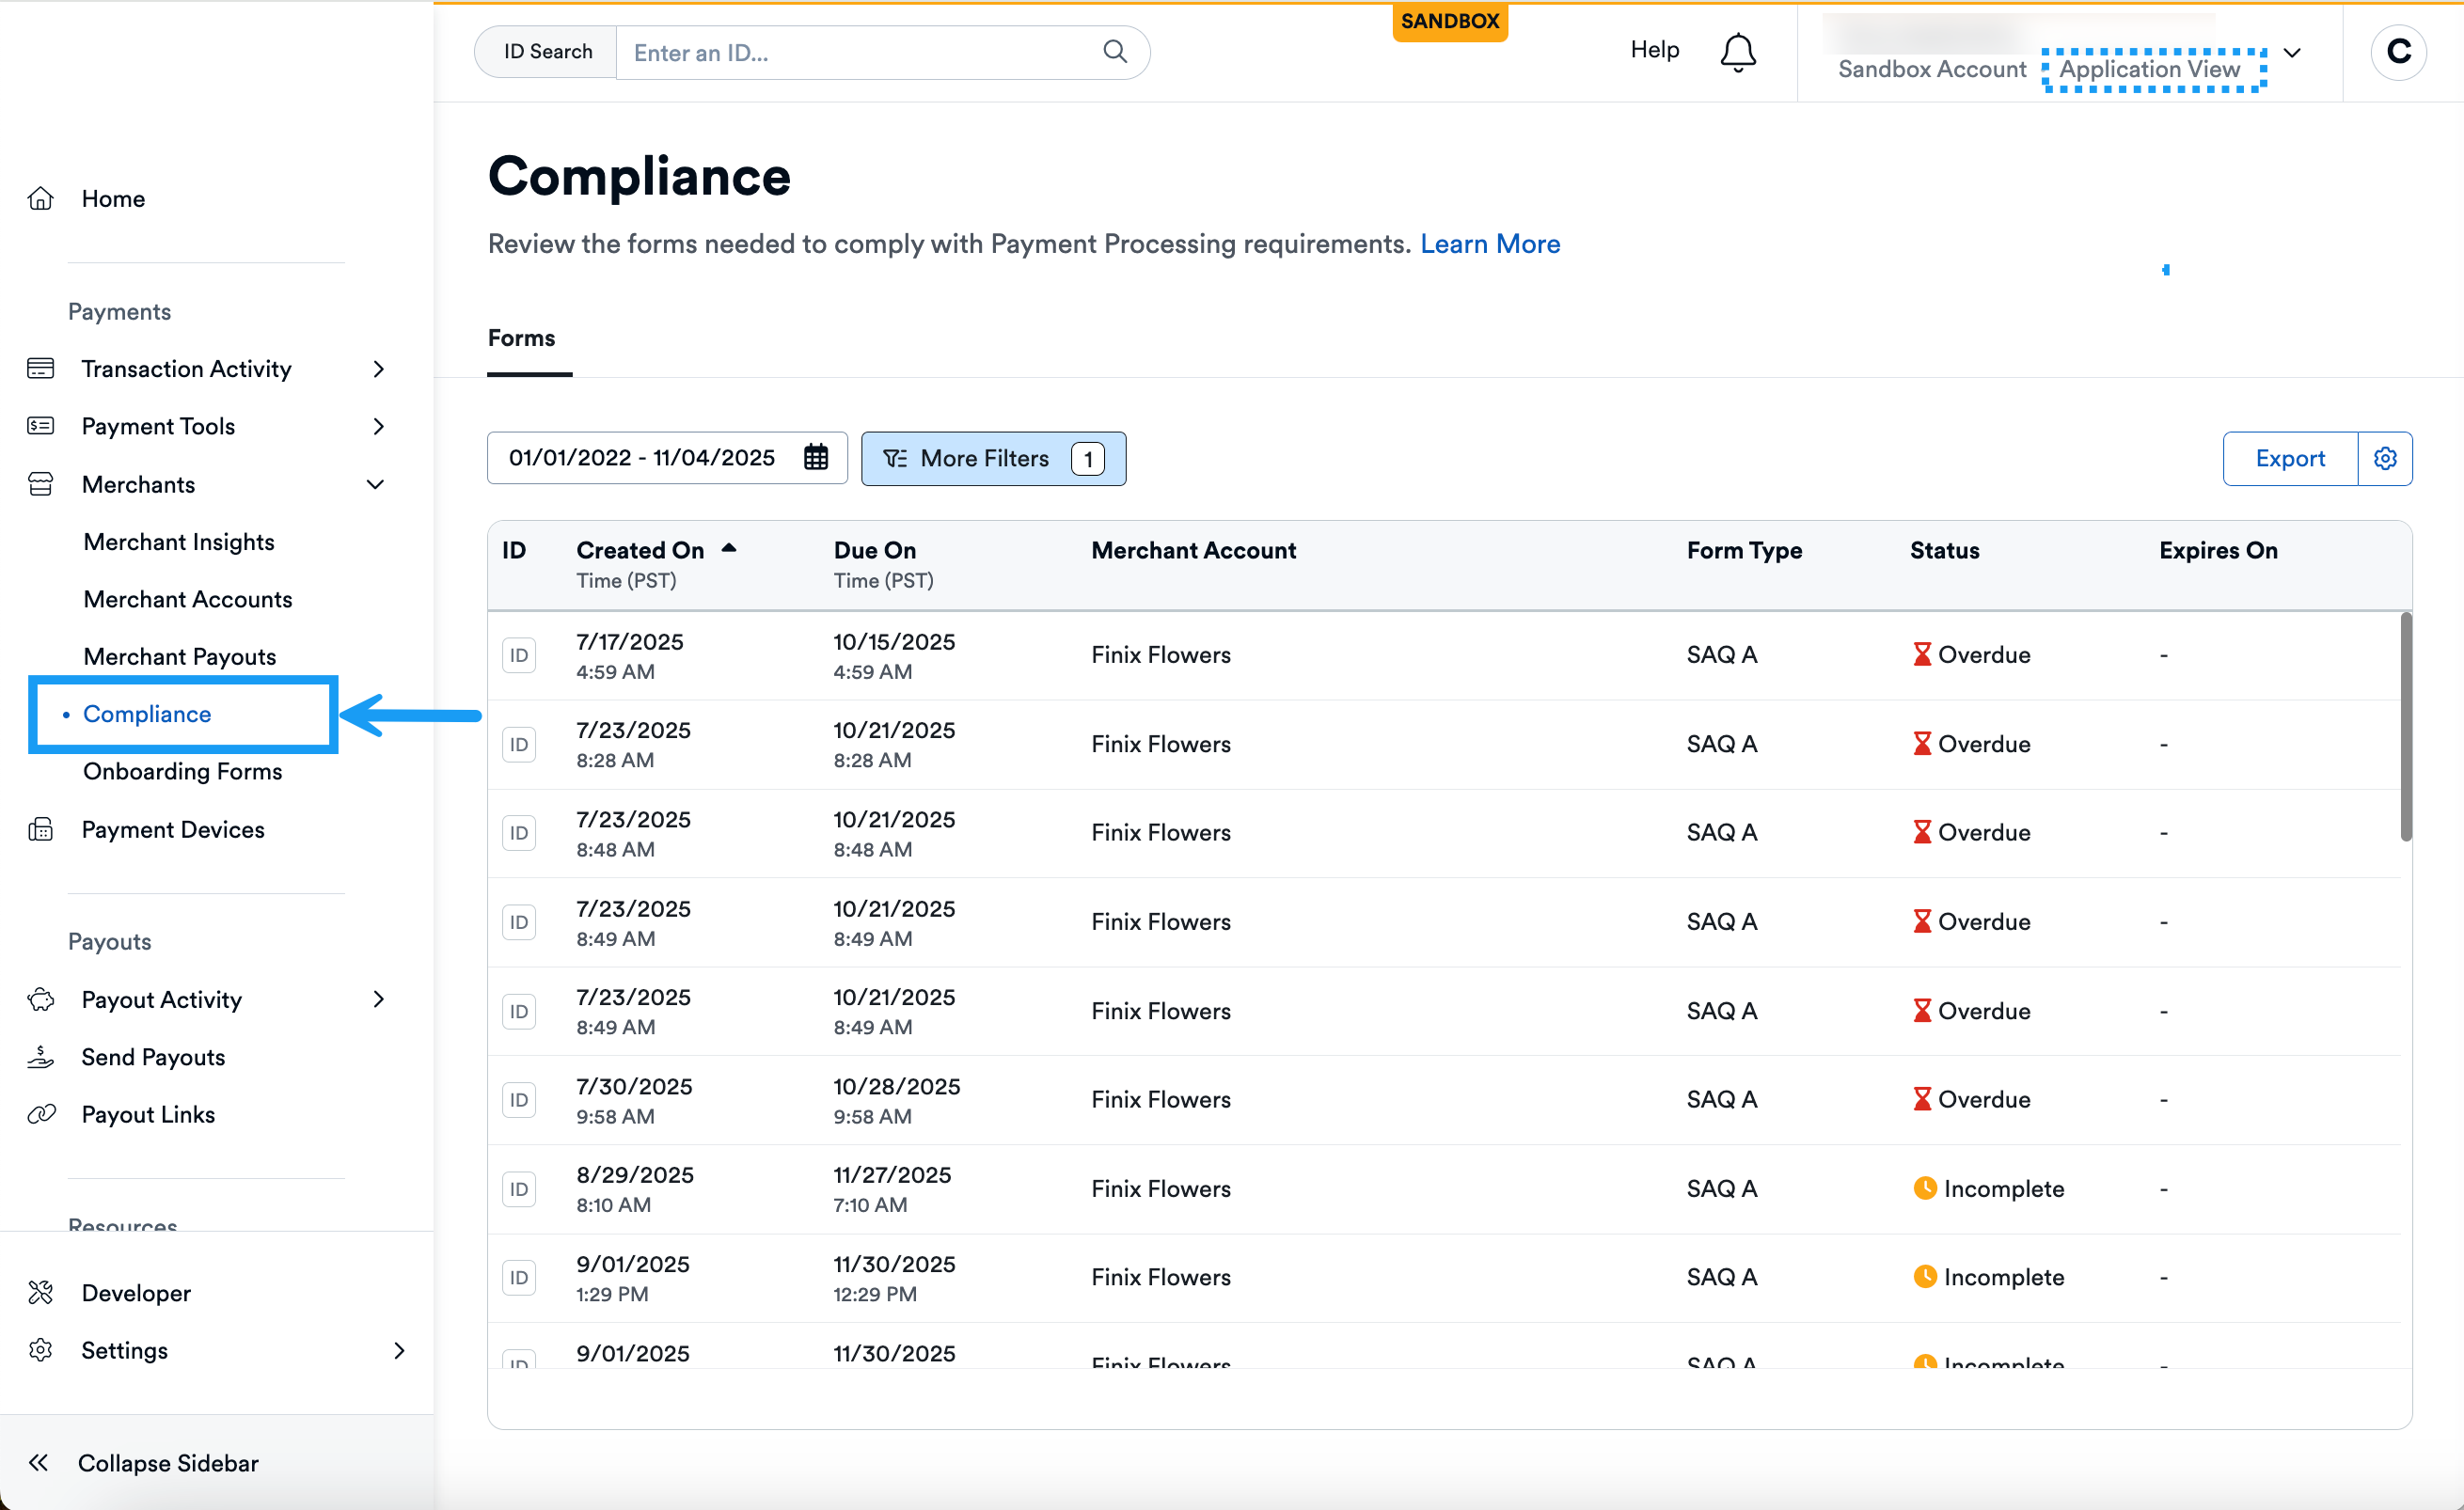Open the Compliance page in the sidebar
Screen dimensions: 2464x1510
coord(147,714)
